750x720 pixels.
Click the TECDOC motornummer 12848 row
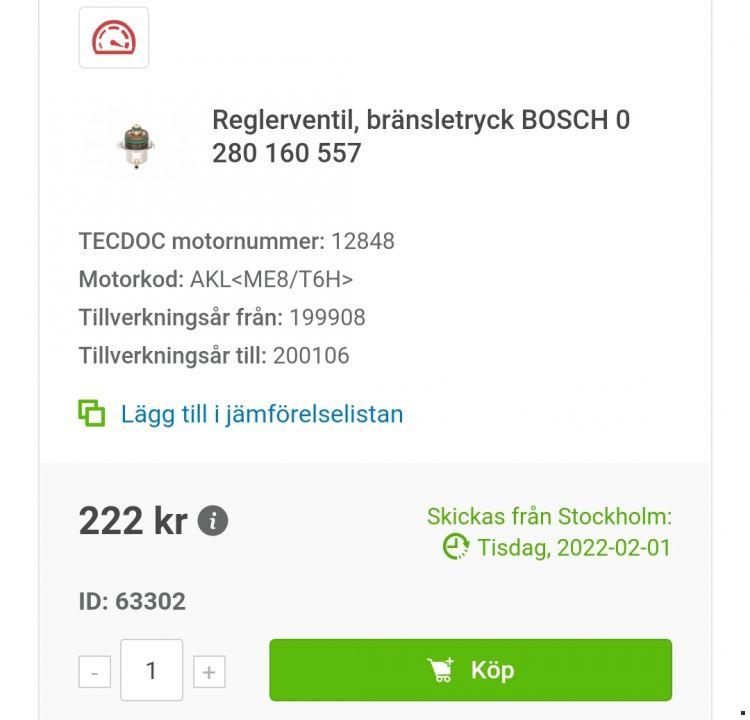pyautogui.click(x=236, y=241)
